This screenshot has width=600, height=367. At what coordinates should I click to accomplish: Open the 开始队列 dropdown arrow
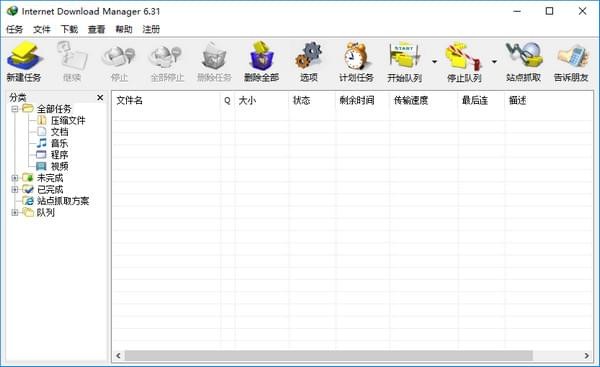434,61
